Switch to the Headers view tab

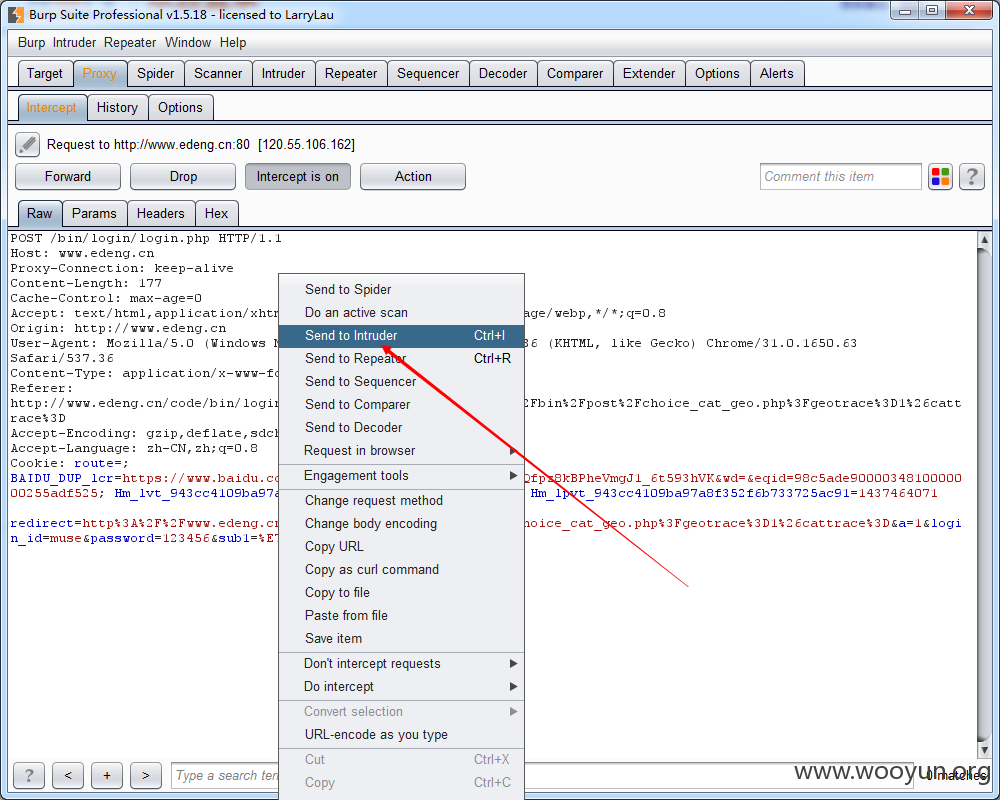[161, 214]
